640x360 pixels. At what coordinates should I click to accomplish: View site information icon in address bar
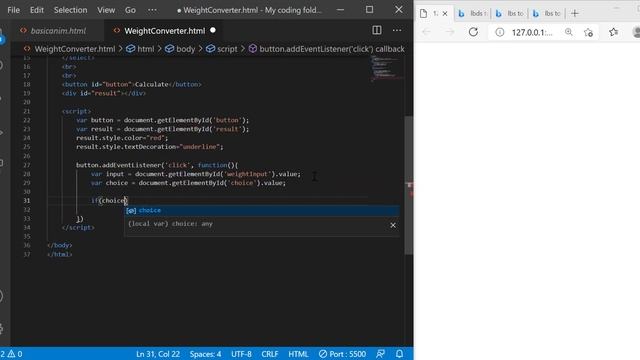pyautogui.click(x=500, y=32)
